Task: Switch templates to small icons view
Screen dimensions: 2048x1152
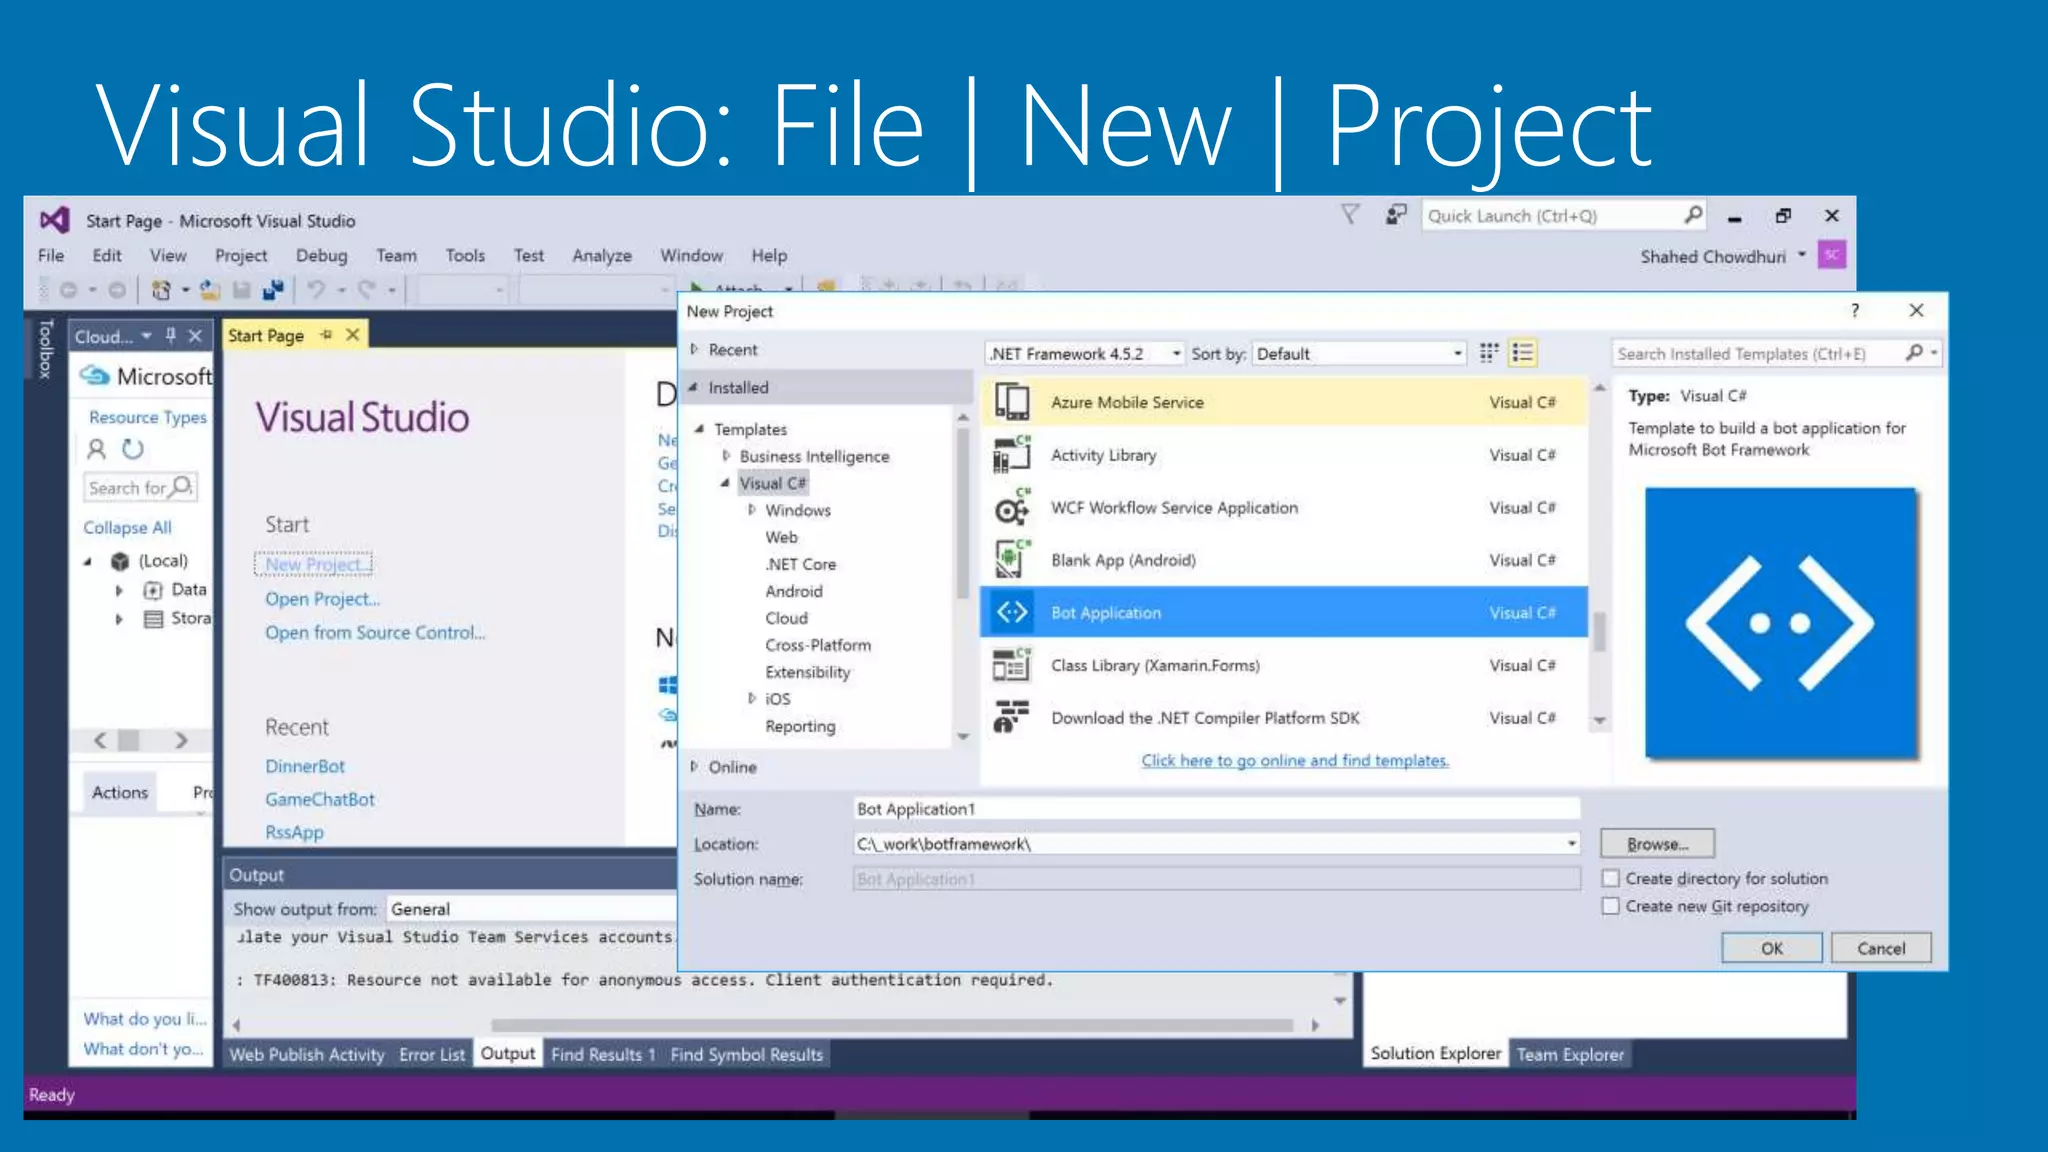Action: click(1489, 353)
